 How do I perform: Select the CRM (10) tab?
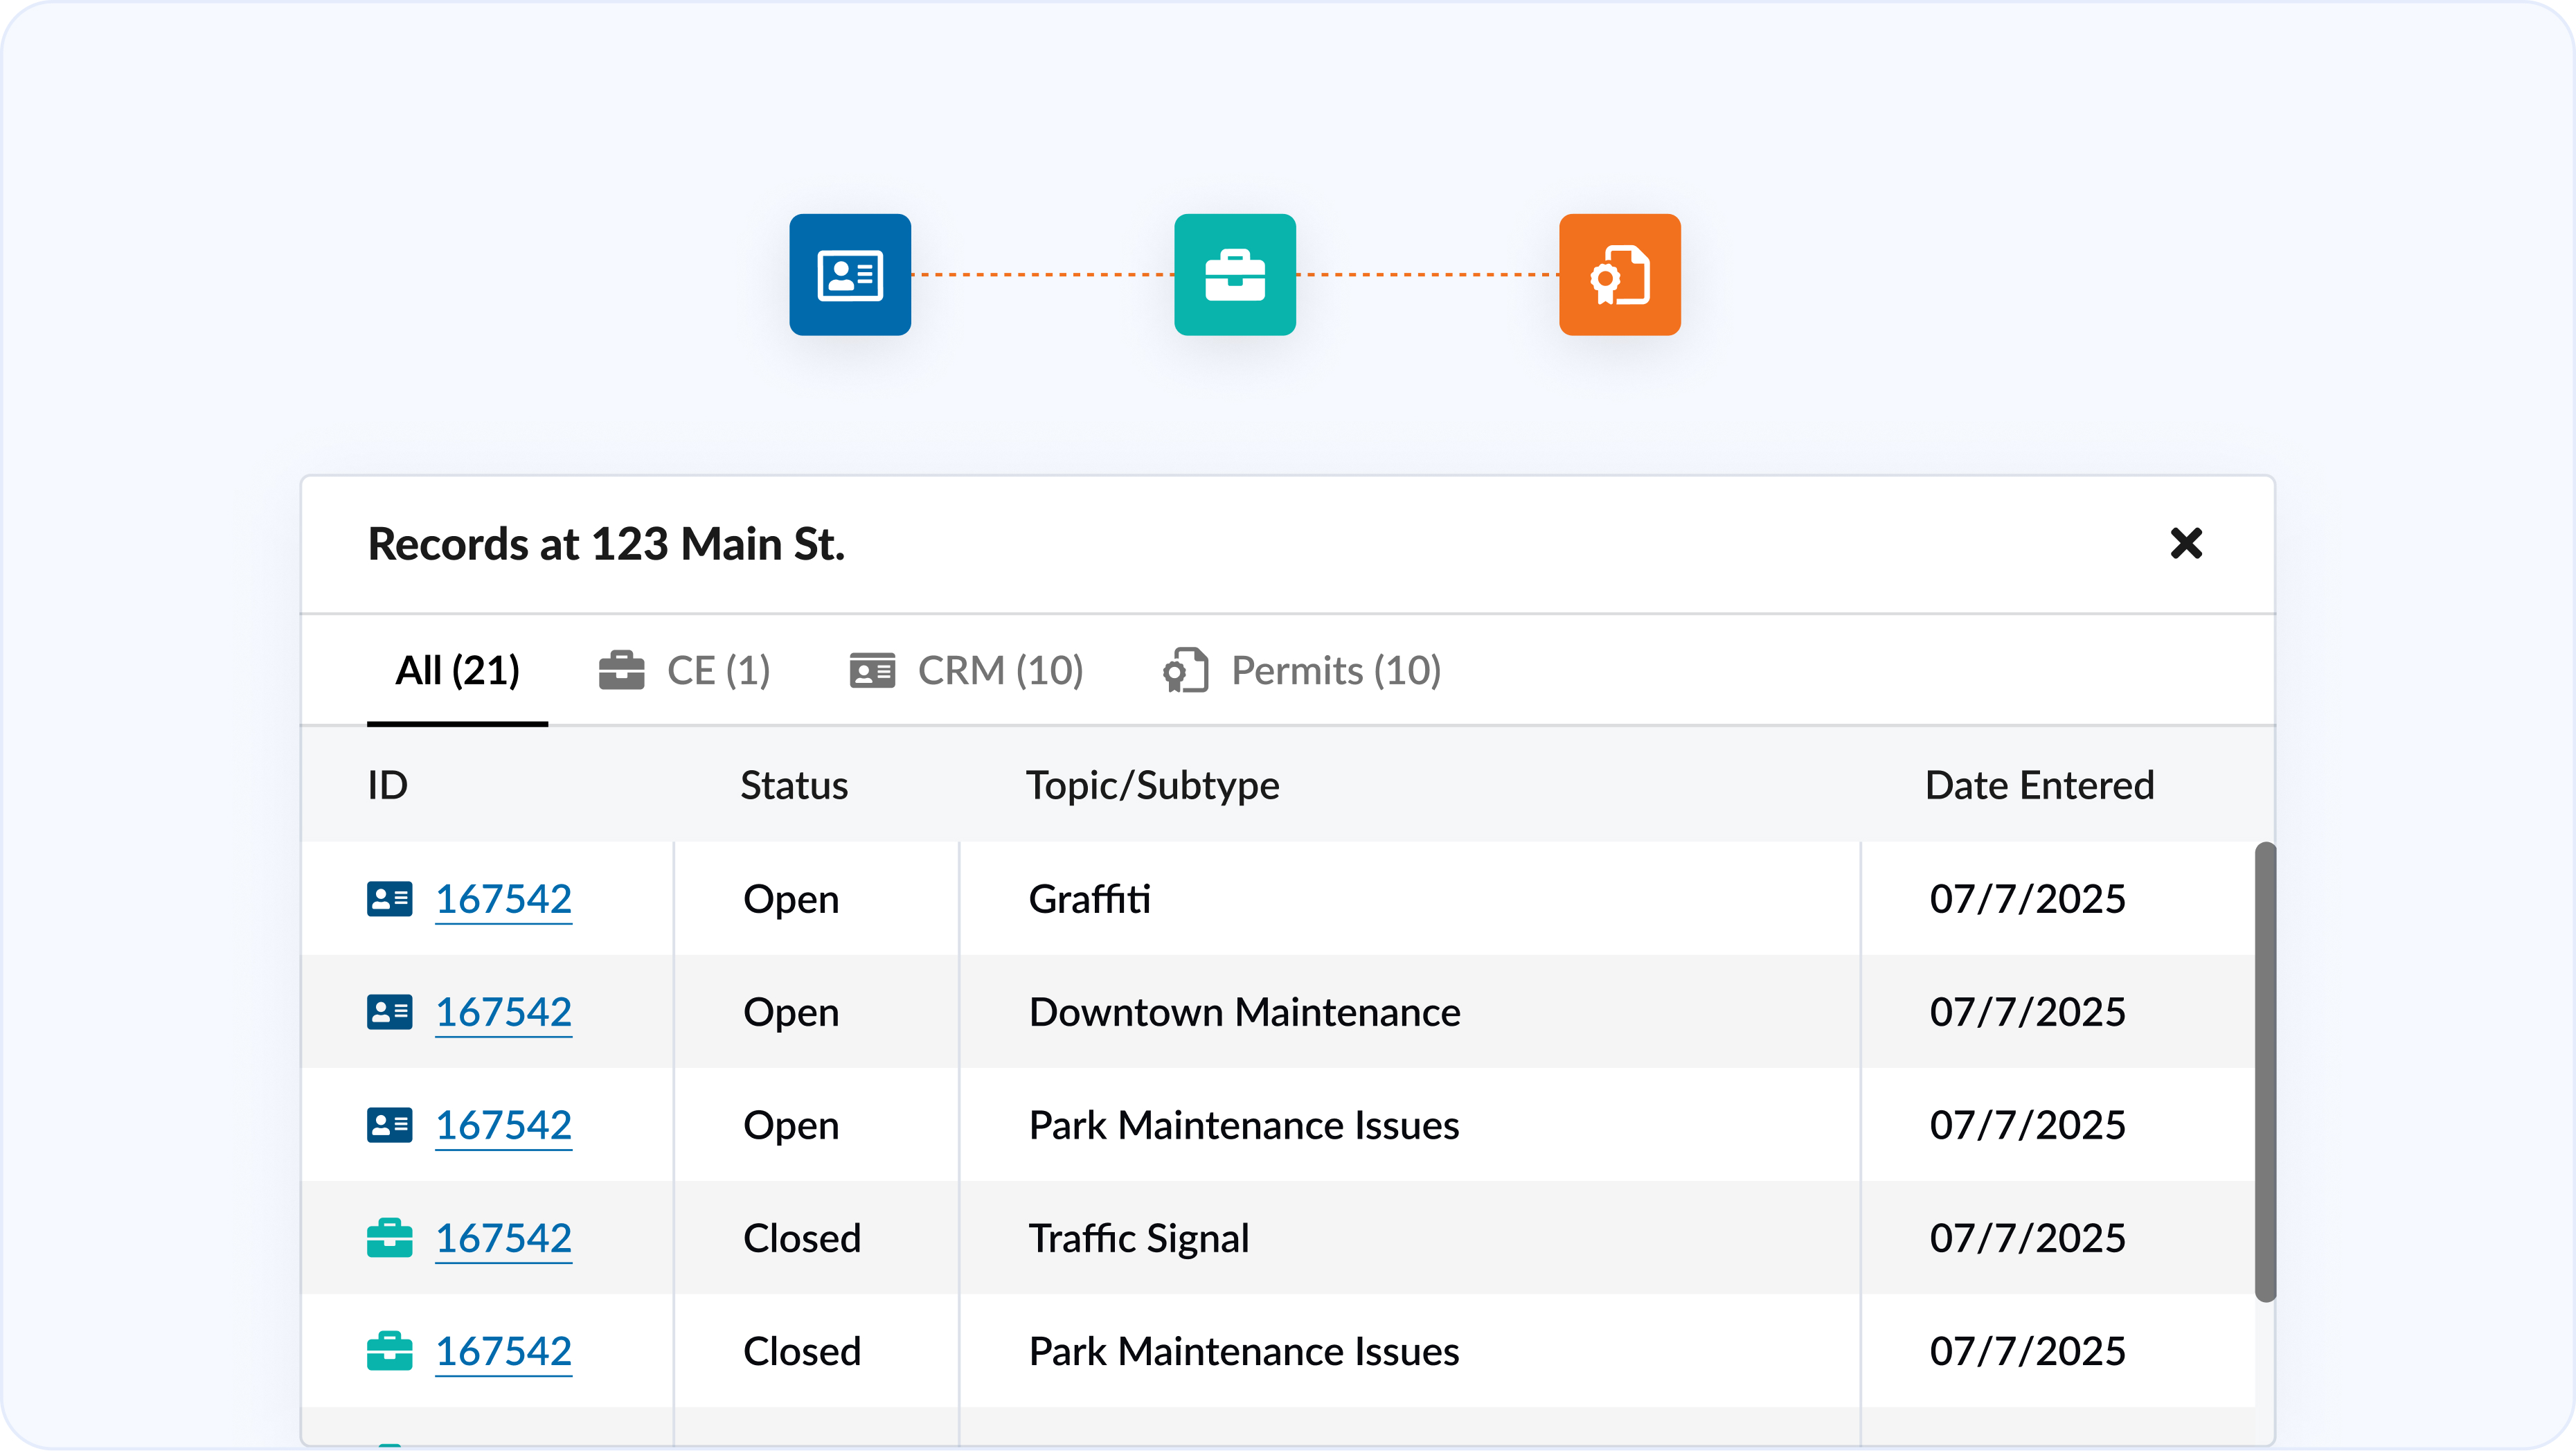tap(967, 670)
